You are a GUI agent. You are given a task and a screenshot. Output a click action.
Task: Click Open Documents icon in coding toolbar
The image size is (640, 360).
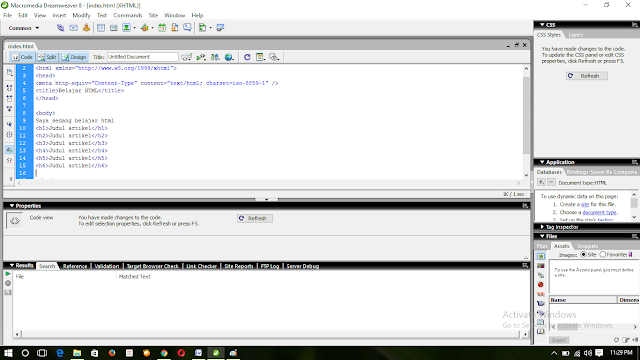pyautogui.click(x=9, y=72)
